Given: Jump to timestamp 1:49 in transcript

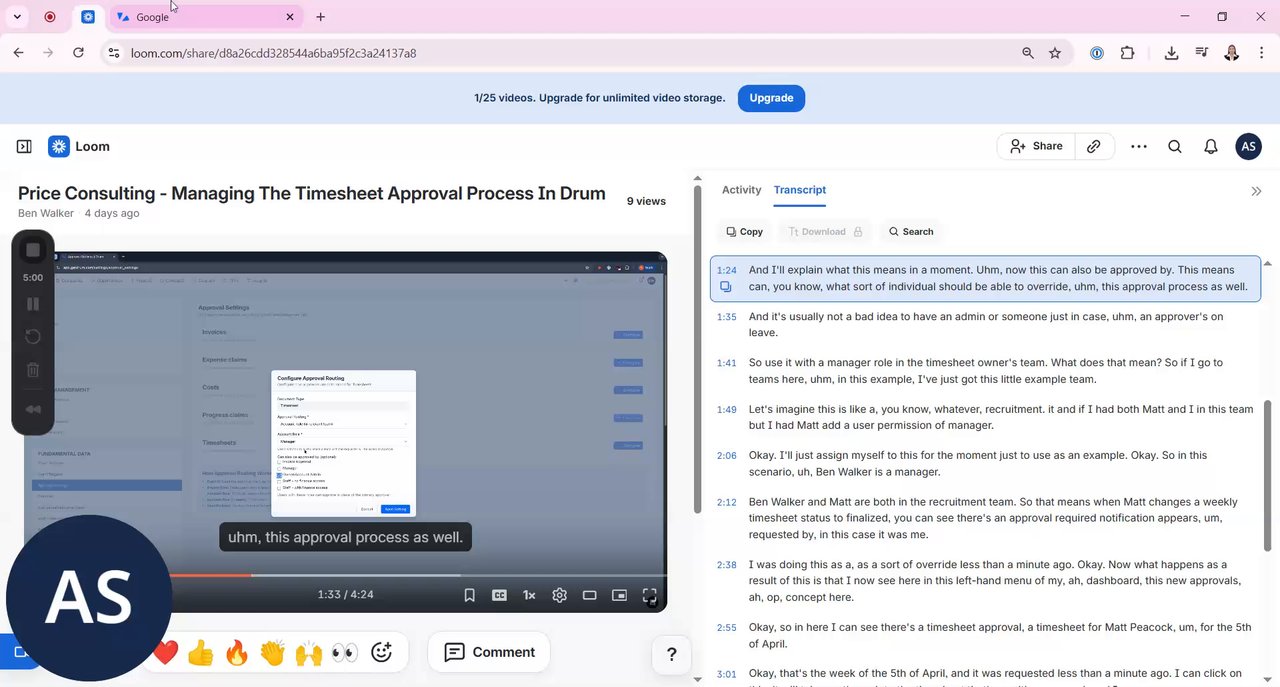Looking at the screenshot, I should click(726, 410).
